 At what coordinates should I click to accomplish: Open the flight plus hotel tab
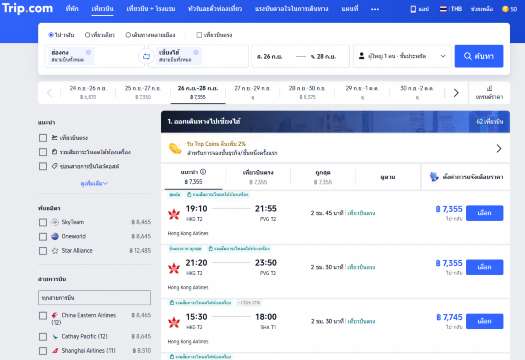click(x=151, y=9)
